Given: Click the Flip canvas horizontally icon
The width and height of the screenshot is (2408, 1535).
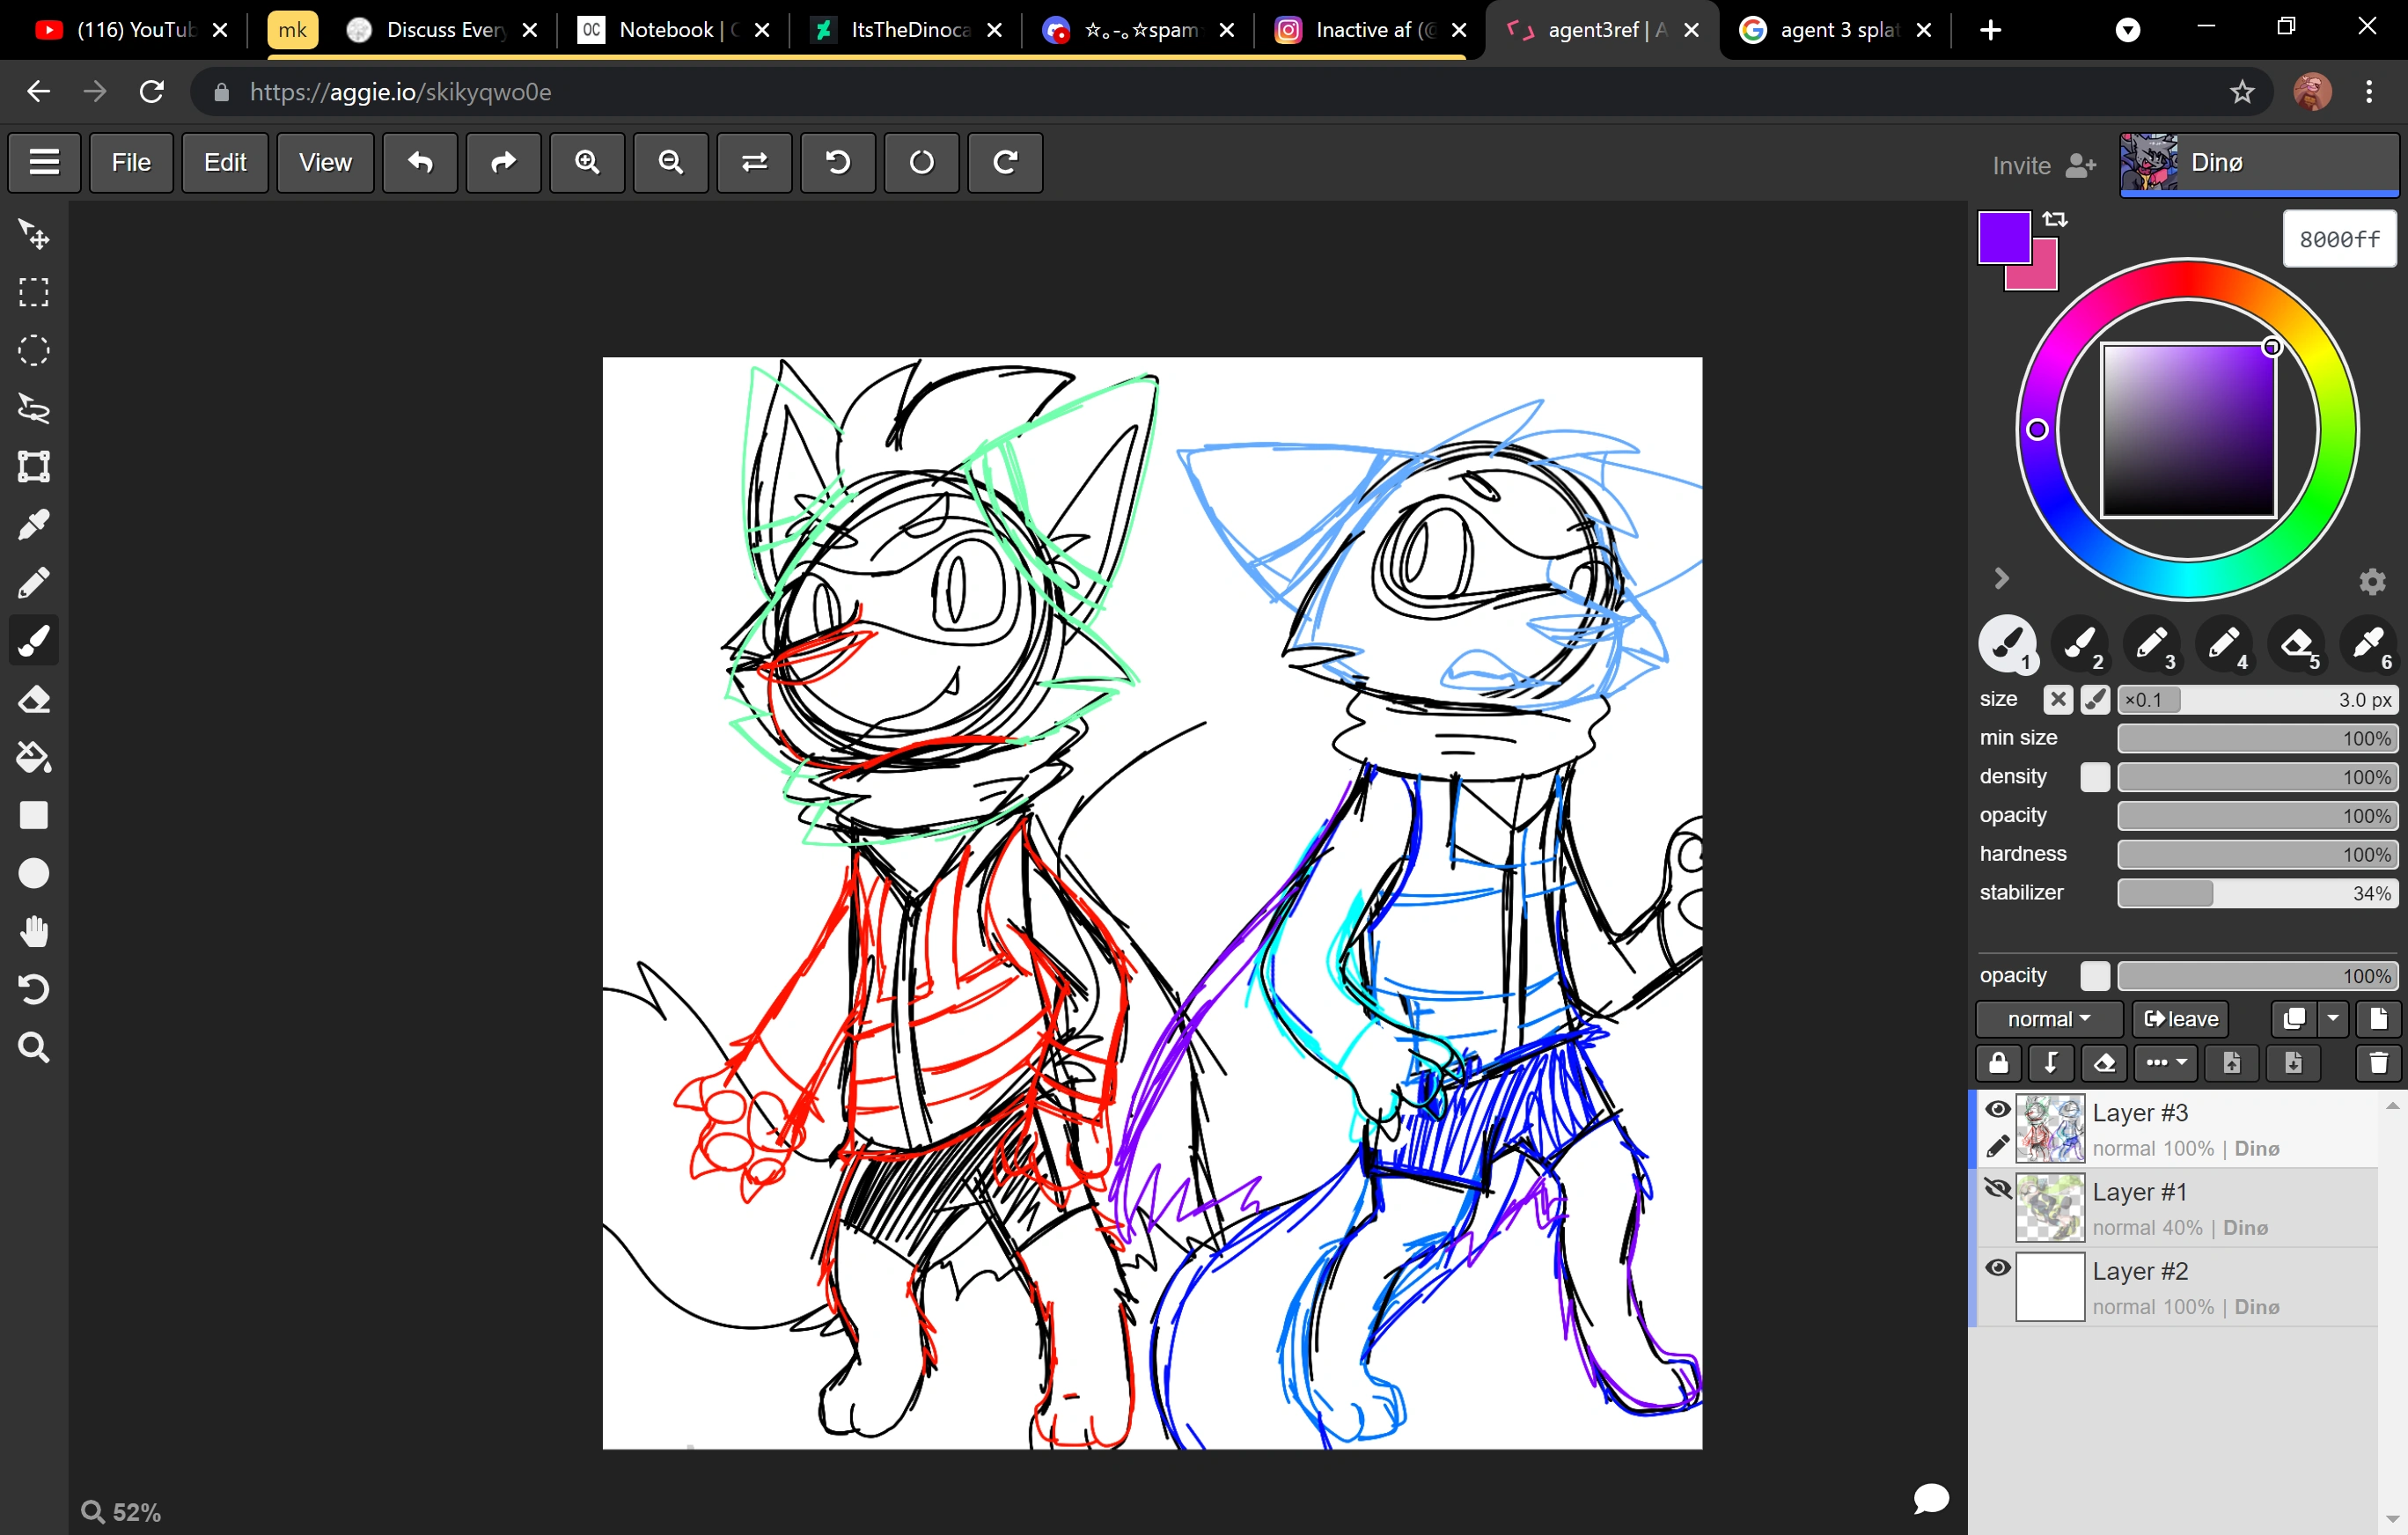Looking at the screenshot, I should (x=754, y=162).
